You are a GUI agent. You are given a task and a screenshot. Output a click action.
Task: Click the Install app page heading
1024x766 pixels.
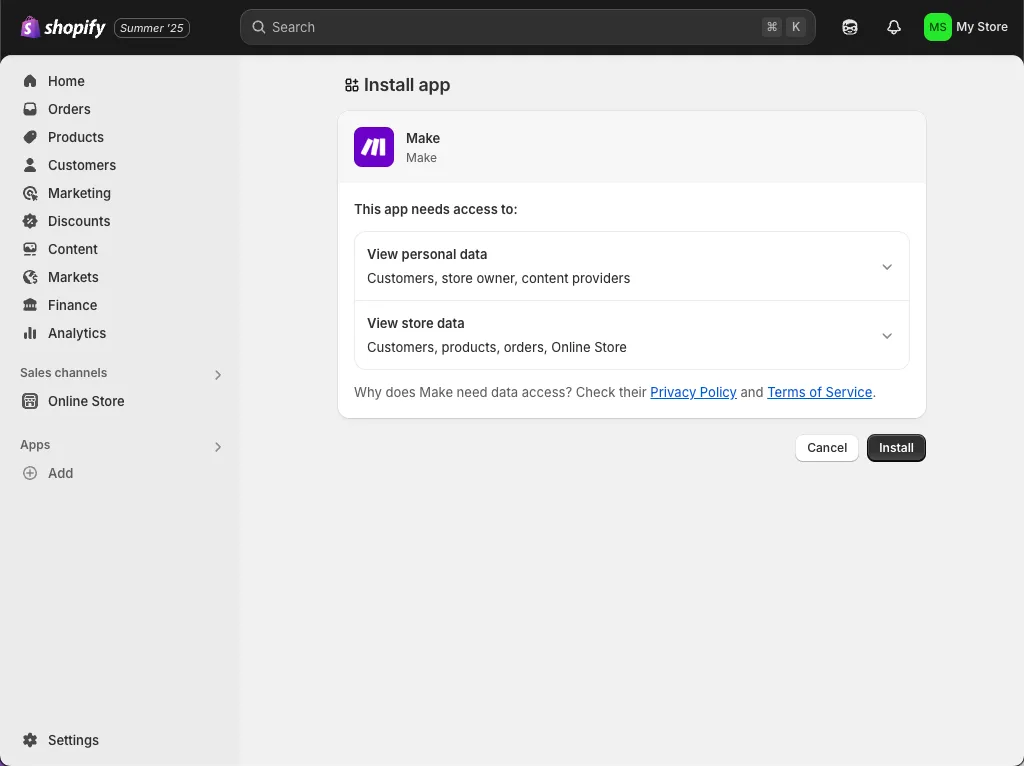coord(407,85)
